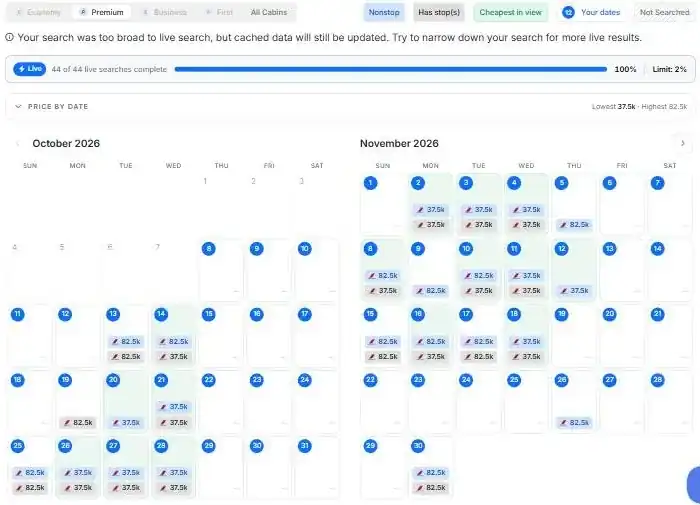Open the nonstop 37.5k fare on November 18

click(x=527, y=342)
